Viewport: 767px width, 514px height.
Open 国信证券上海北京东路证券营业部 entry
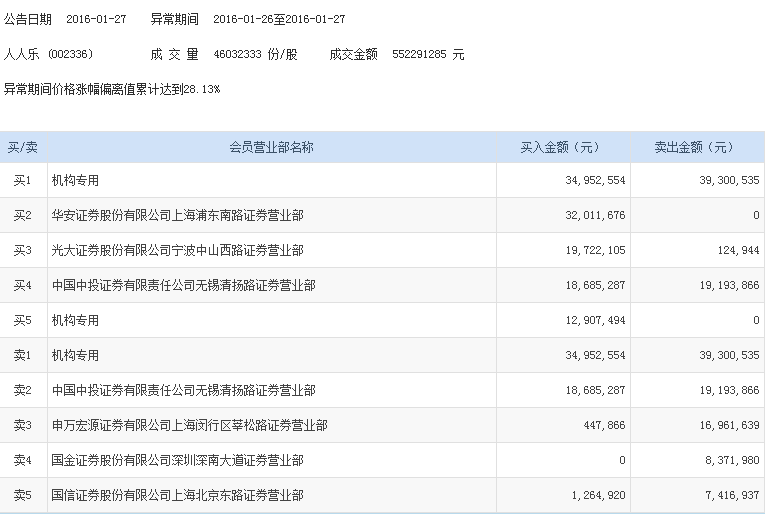[x=177, y=495]
